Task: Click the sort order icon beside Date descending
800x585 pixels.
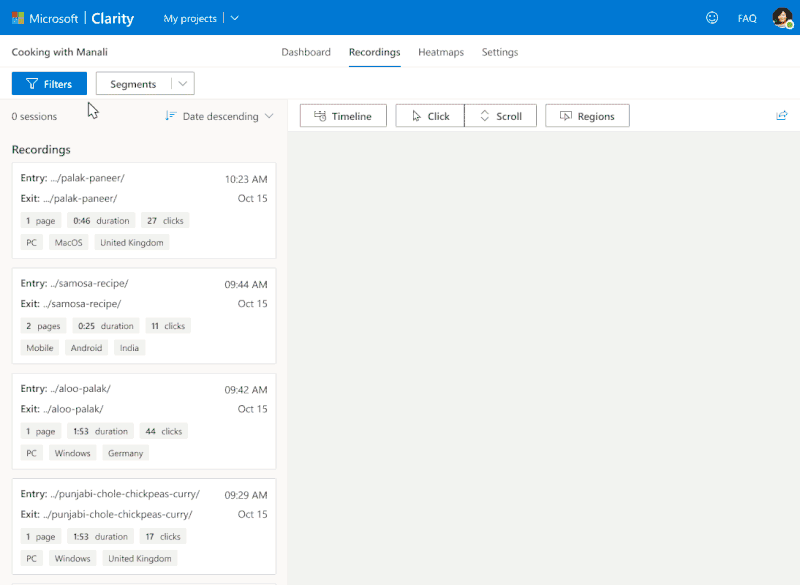Action: tap(171, 116)
